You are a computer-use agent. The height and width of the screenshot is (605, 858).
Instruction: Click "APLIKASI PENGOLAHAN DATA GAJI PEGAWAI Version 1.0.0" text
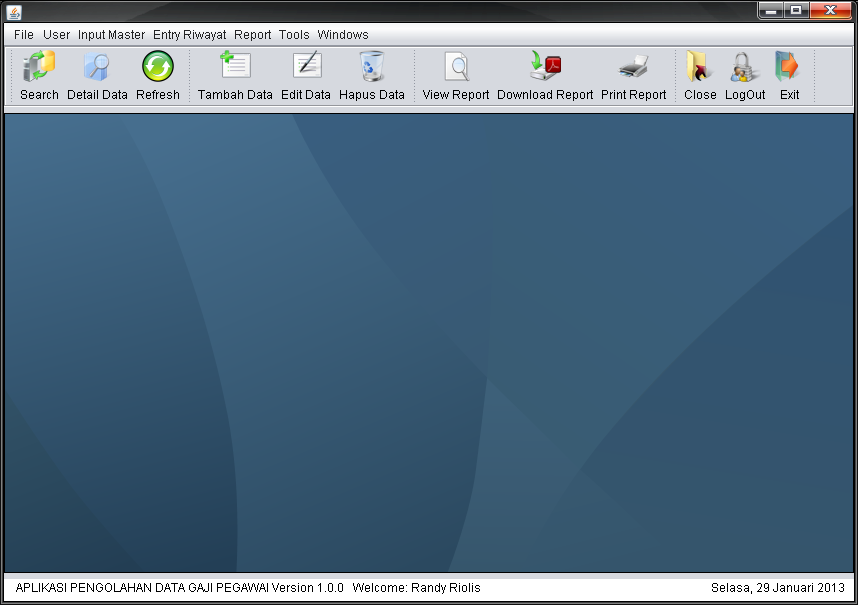pyautogui.click(x=179, y=588)
